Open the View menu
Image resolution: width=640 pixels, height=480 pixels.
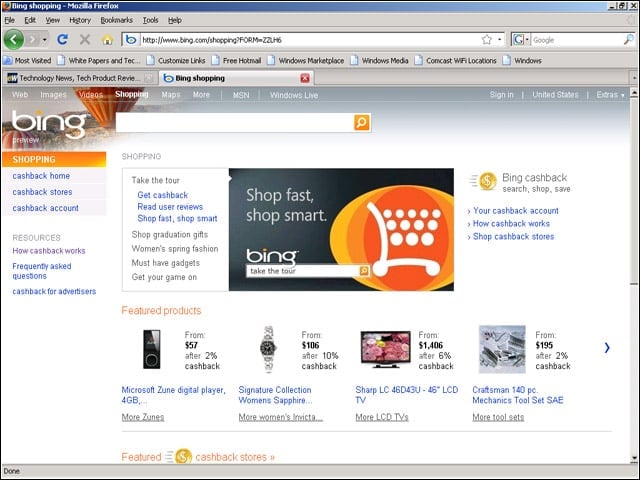(x=53, y=20)
